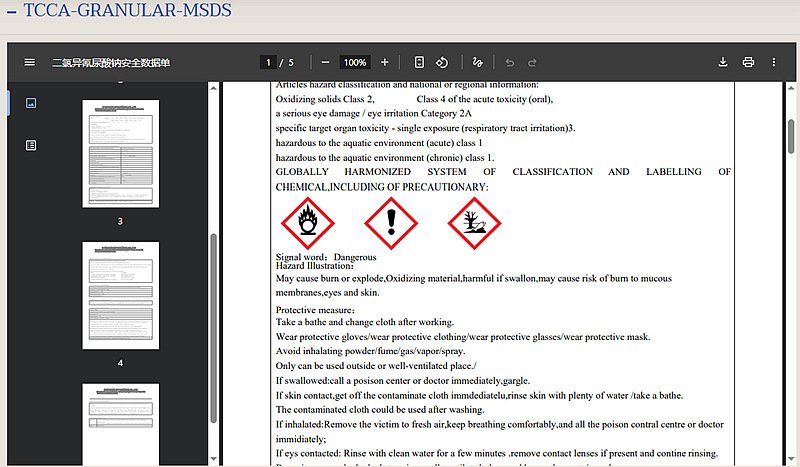Switch to thumbnail view in sidebar

pyautogui.click(x=31, y=103)
